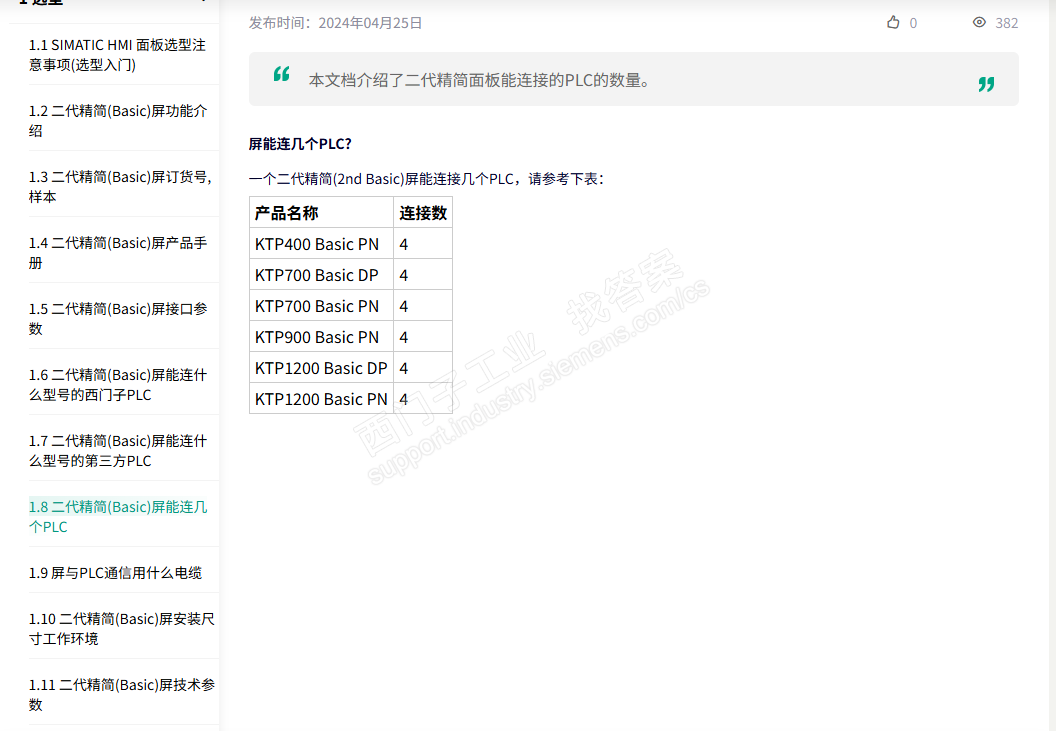Click the thumbs-up like icon
The width and height of the screenshot is (1056, 731).
[x=893, y=22]
